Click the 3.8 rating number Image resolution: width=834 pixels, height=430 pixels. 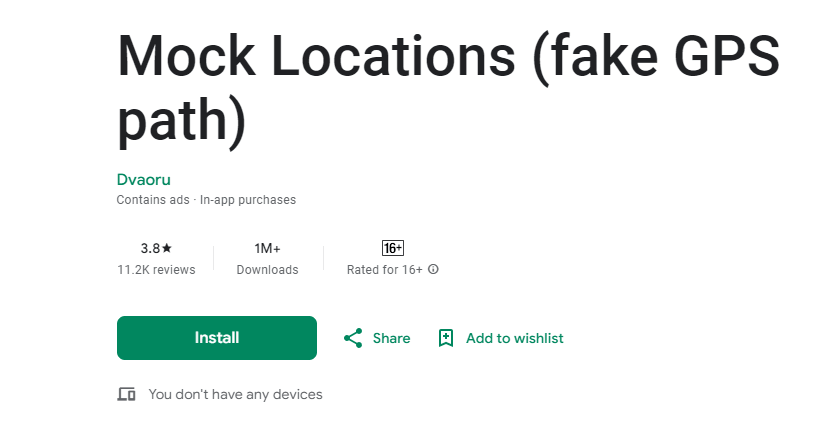[x=150, y=248]
